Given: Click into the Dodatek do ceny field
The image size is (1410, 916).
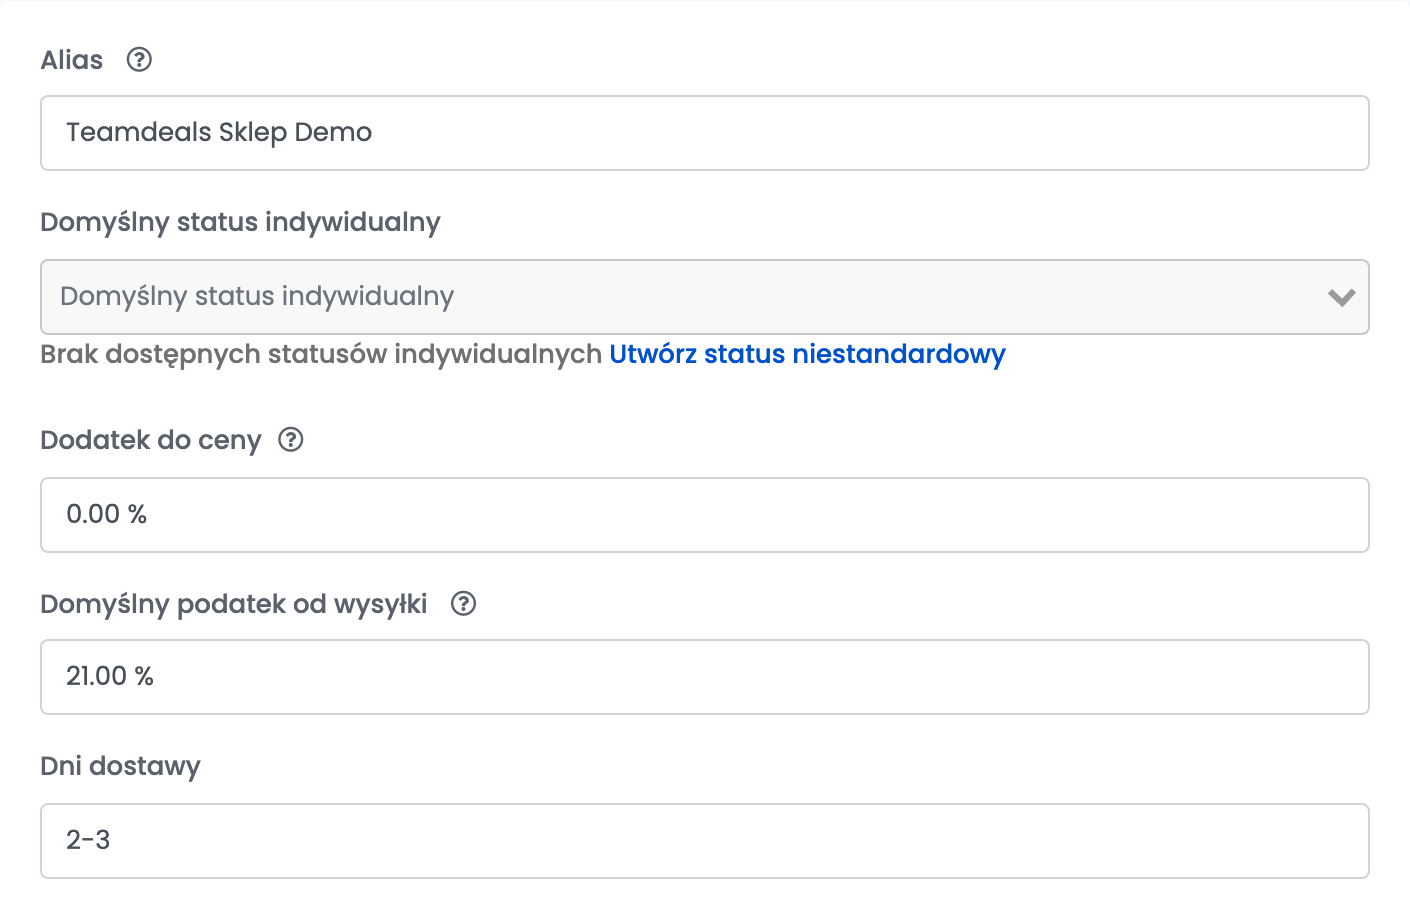Looking at the screenshot, I should pos(705,515).
